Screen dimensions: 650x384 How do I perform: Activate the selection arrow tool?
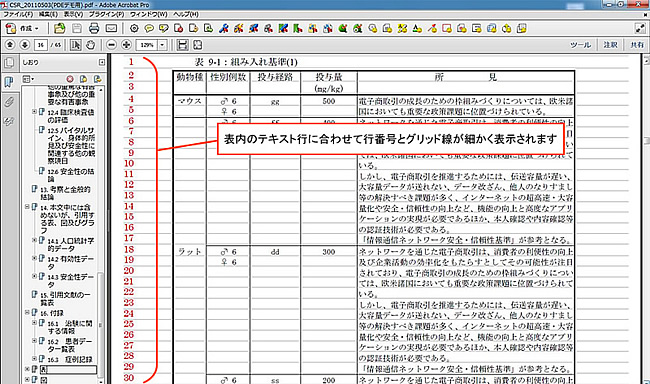(x=75, y=45)
